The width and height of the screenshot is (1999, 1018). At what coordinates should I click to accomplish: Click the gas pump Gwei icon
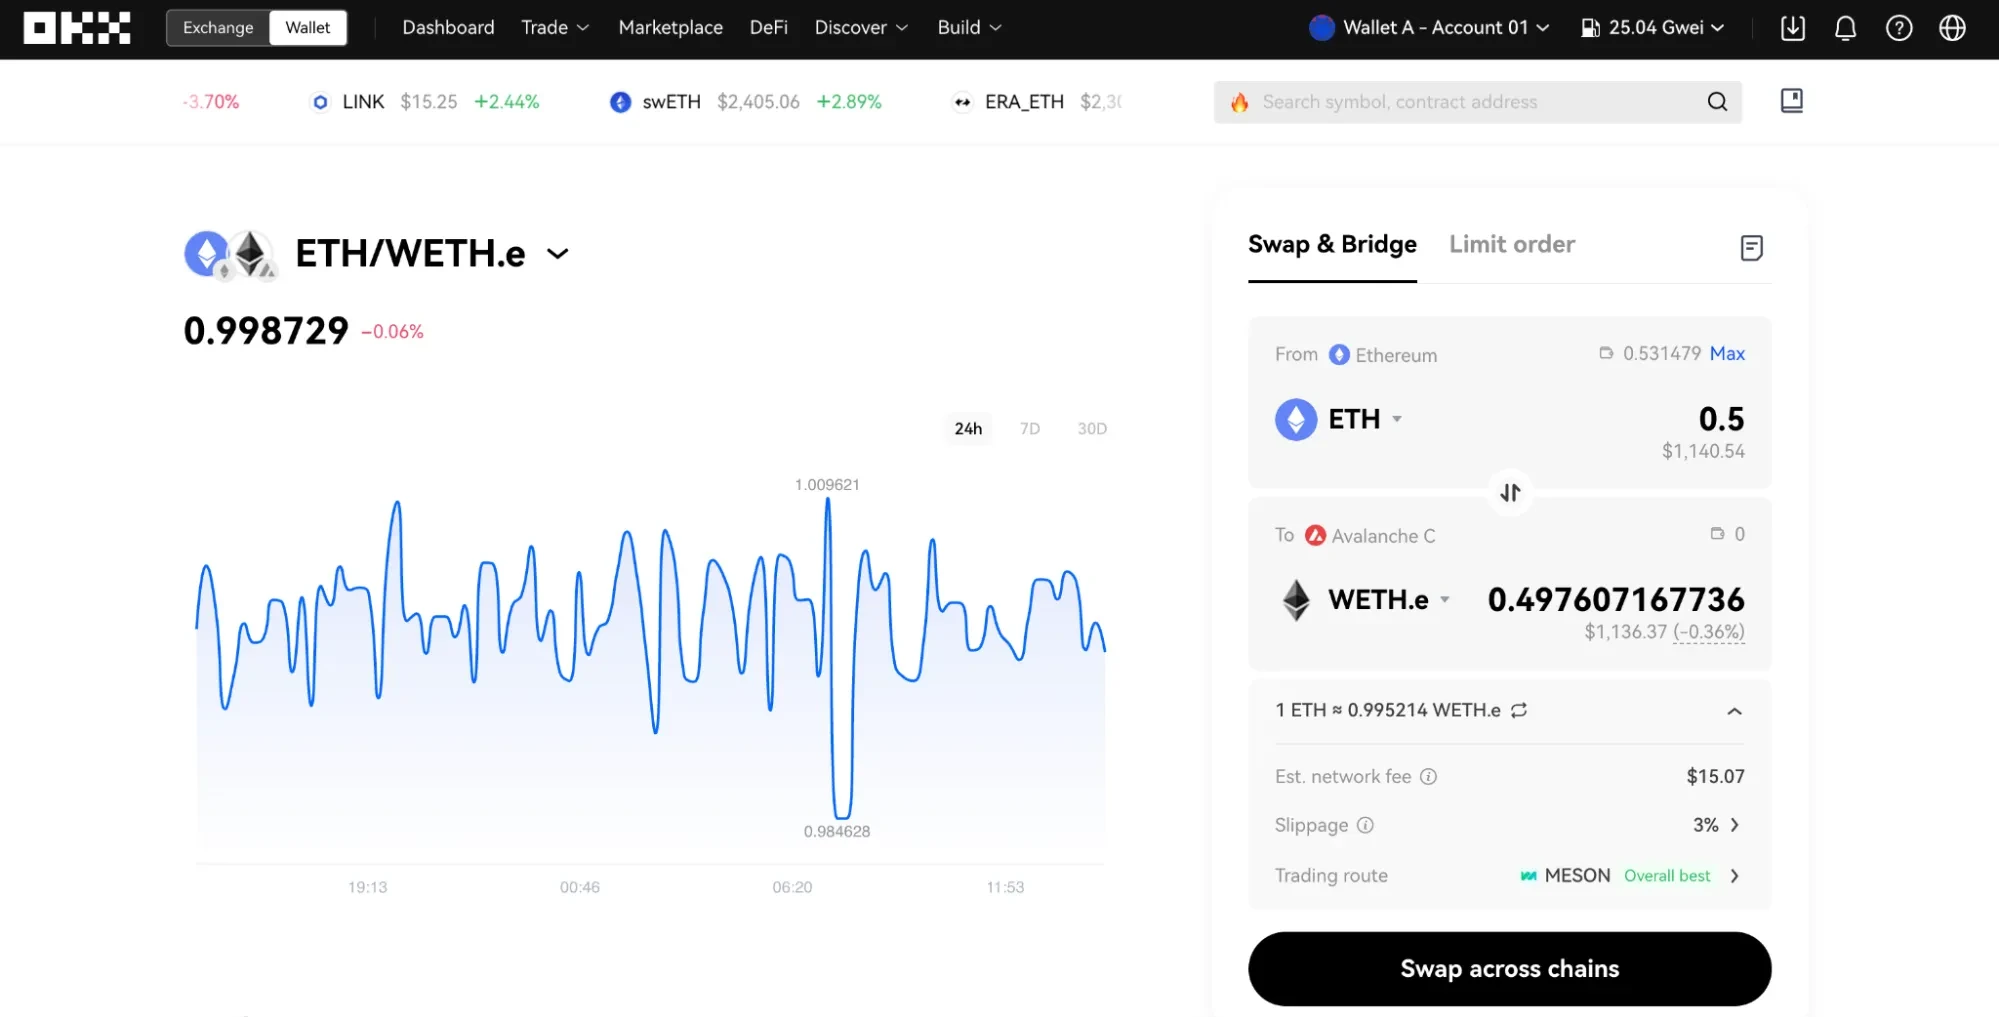point(1590,28)
